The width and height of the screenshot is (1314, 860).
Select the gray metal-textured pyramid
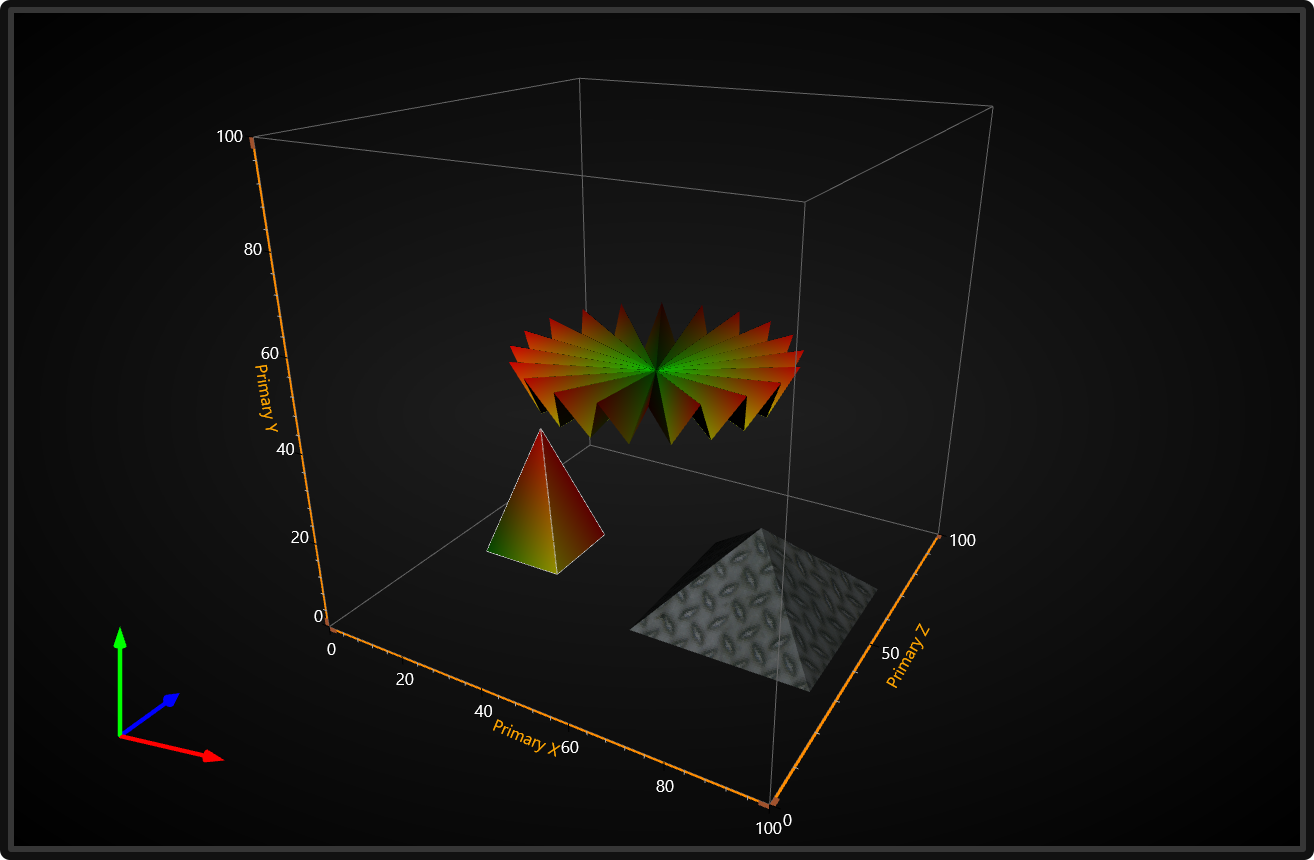click(755, 609)
